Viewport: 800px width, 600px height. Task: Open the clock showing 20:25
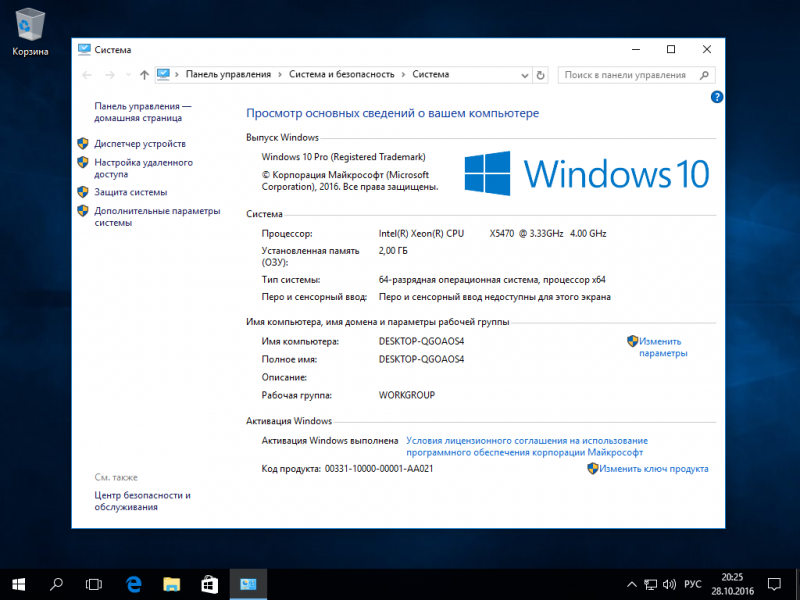(x=732, y=585)
